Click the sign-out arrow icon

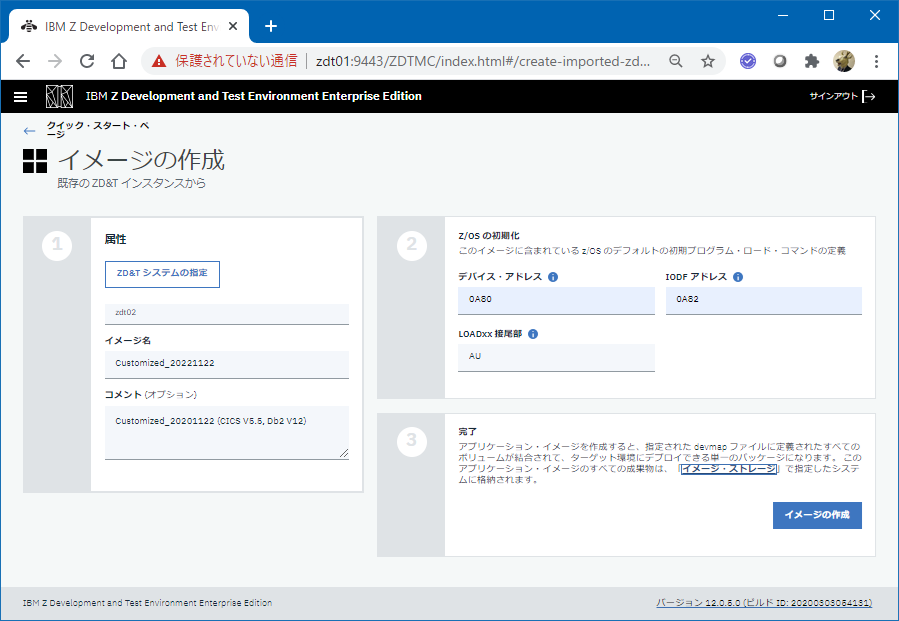(869, 96)
